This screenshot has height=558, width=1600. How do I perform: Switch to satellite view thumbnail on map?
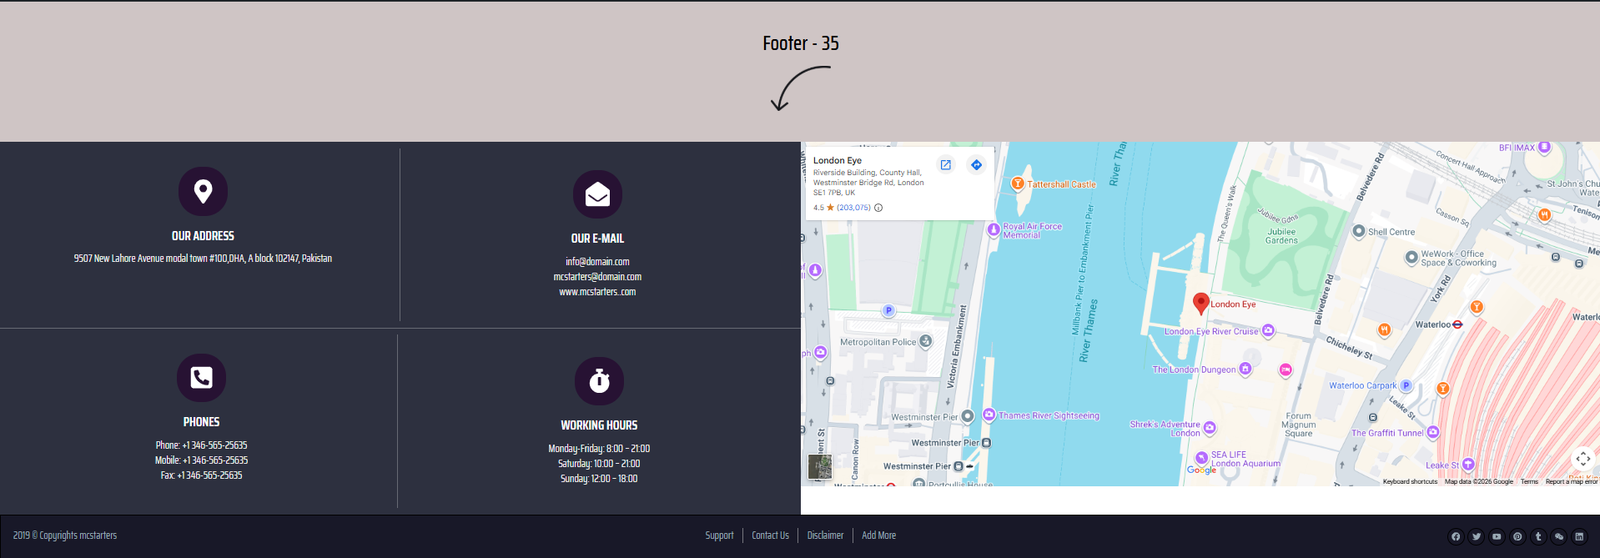(820, 466)
